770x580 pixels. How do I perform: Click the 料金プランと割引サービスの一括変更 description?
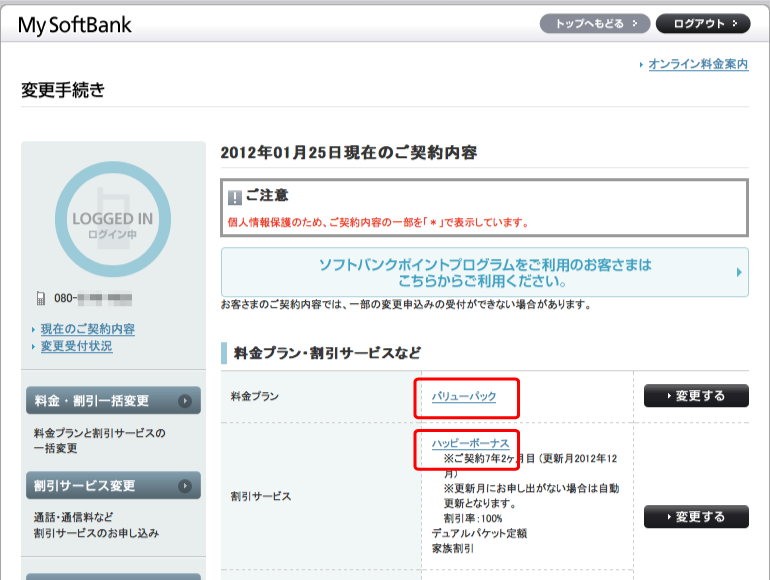point(100,441)
